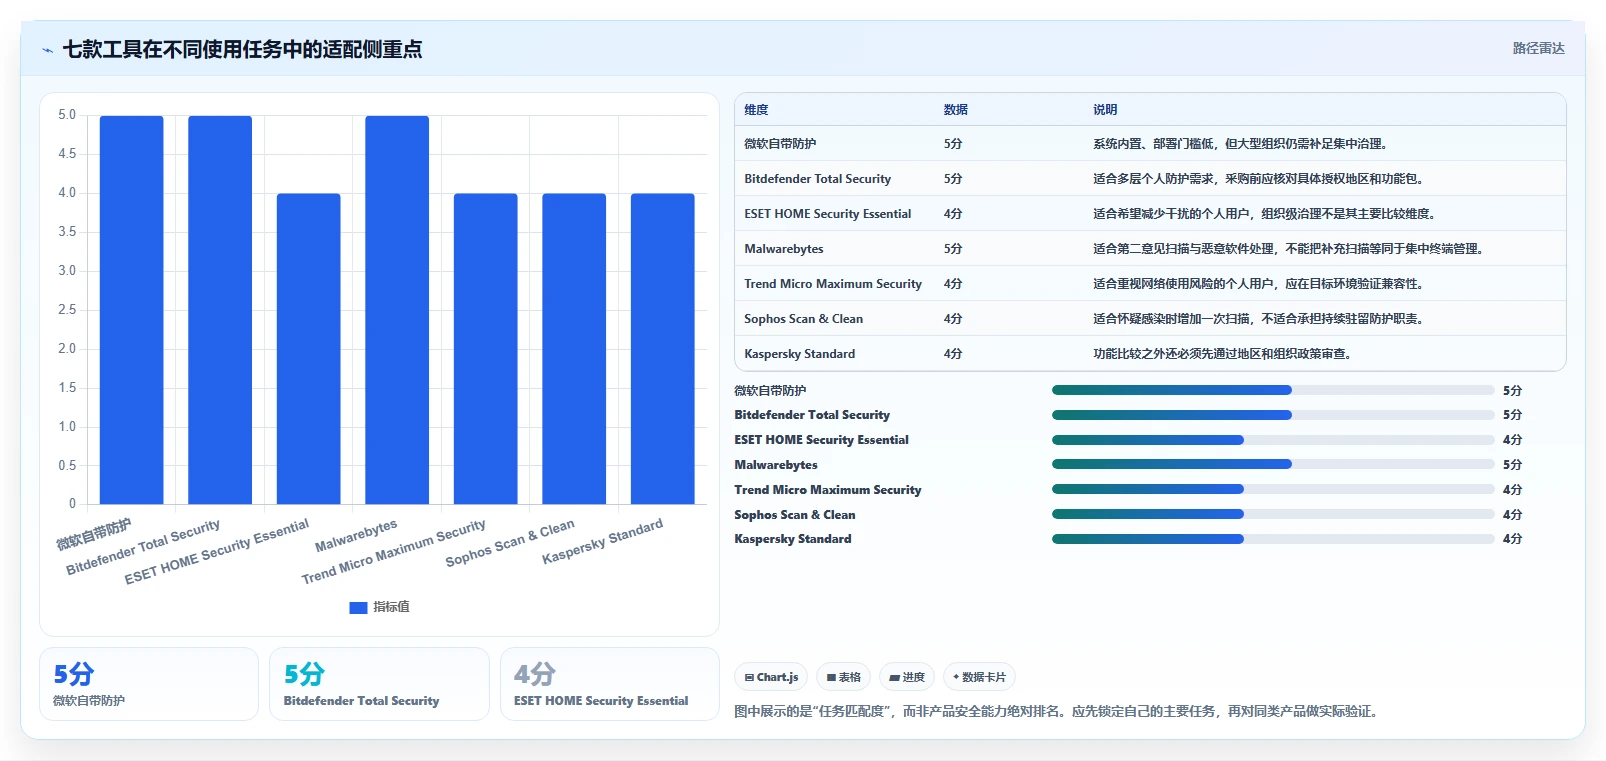Click the 数据 column header in the table
1606x761 pixels.
pyautogui.click(x=955, y=110)
